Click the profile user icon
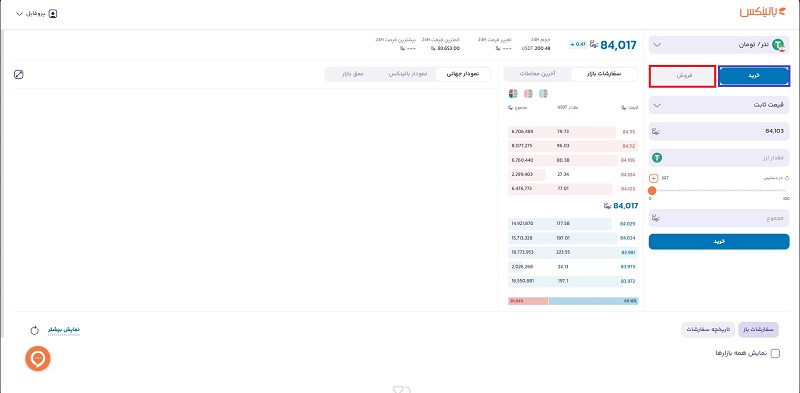This screenshot has width=800, height=393. tap(53, 14)
